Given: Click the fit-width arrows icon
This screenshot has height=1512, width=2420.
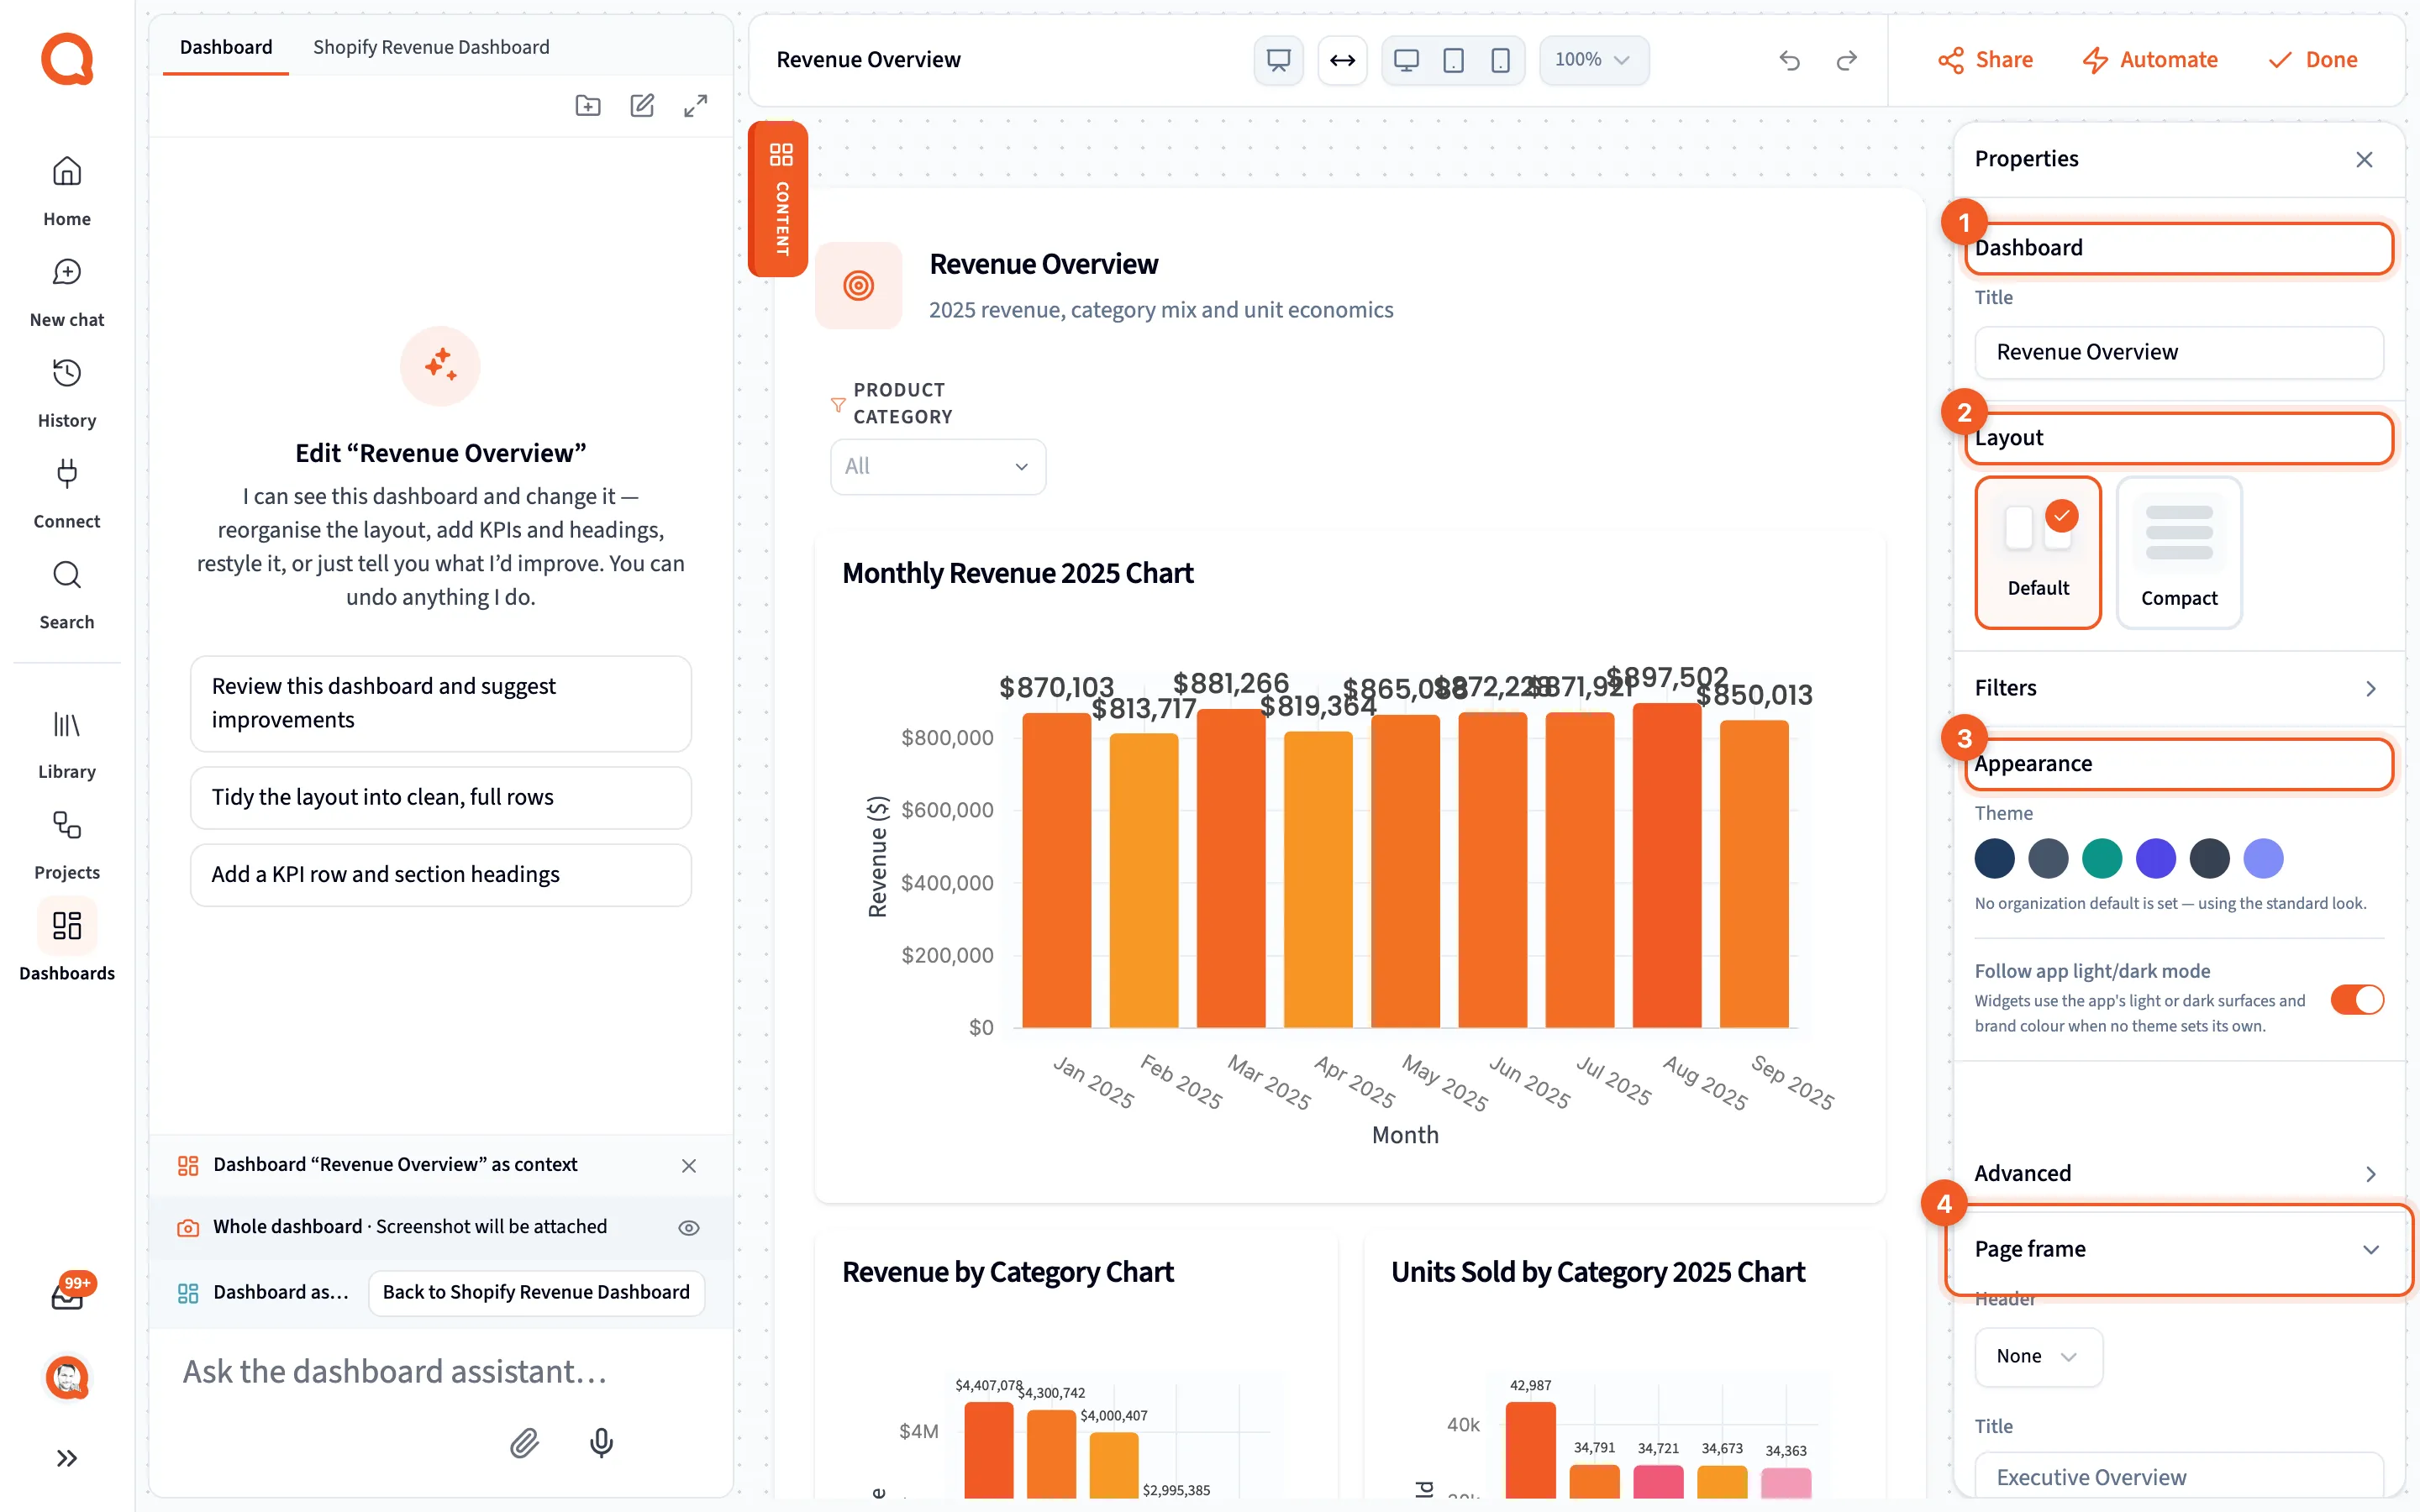Looking at the screenshot, I should (1342, 60).
